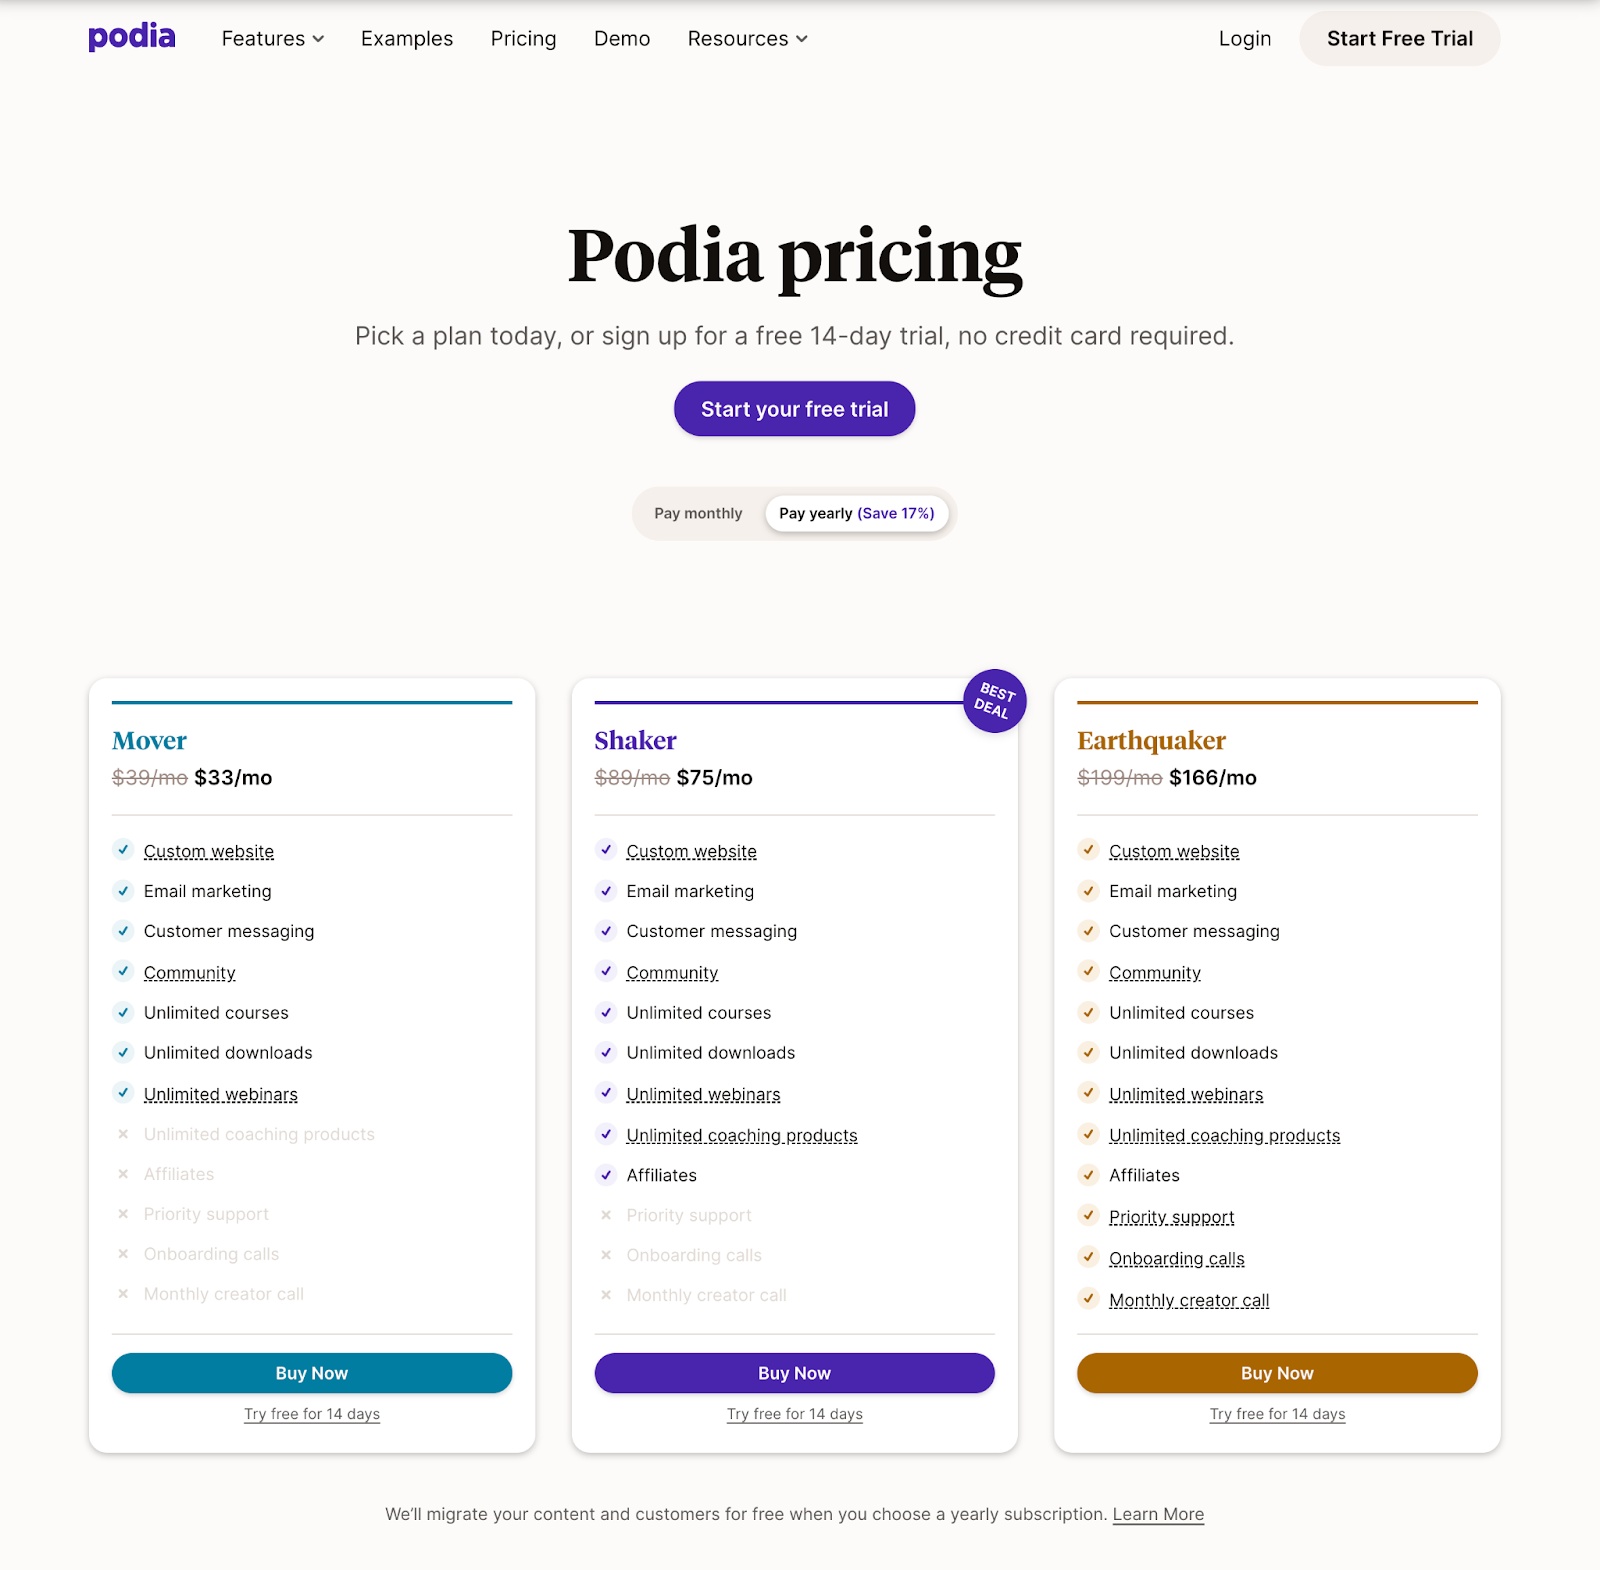Image resolution: width=1600 pixels, height=1570 pixels.
Task: Open the Resources dropdown menu
Action: (x=748, y=38)
